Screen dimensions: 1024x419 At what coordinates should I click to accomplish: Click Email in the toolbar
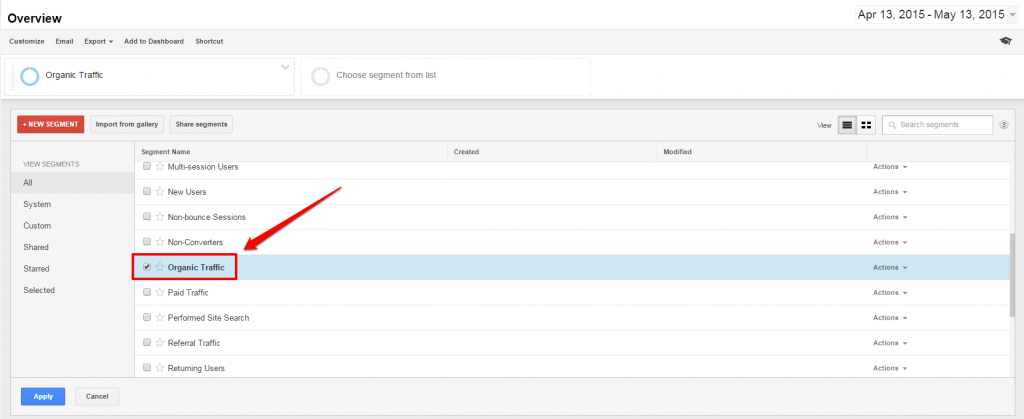coord(64,41)
